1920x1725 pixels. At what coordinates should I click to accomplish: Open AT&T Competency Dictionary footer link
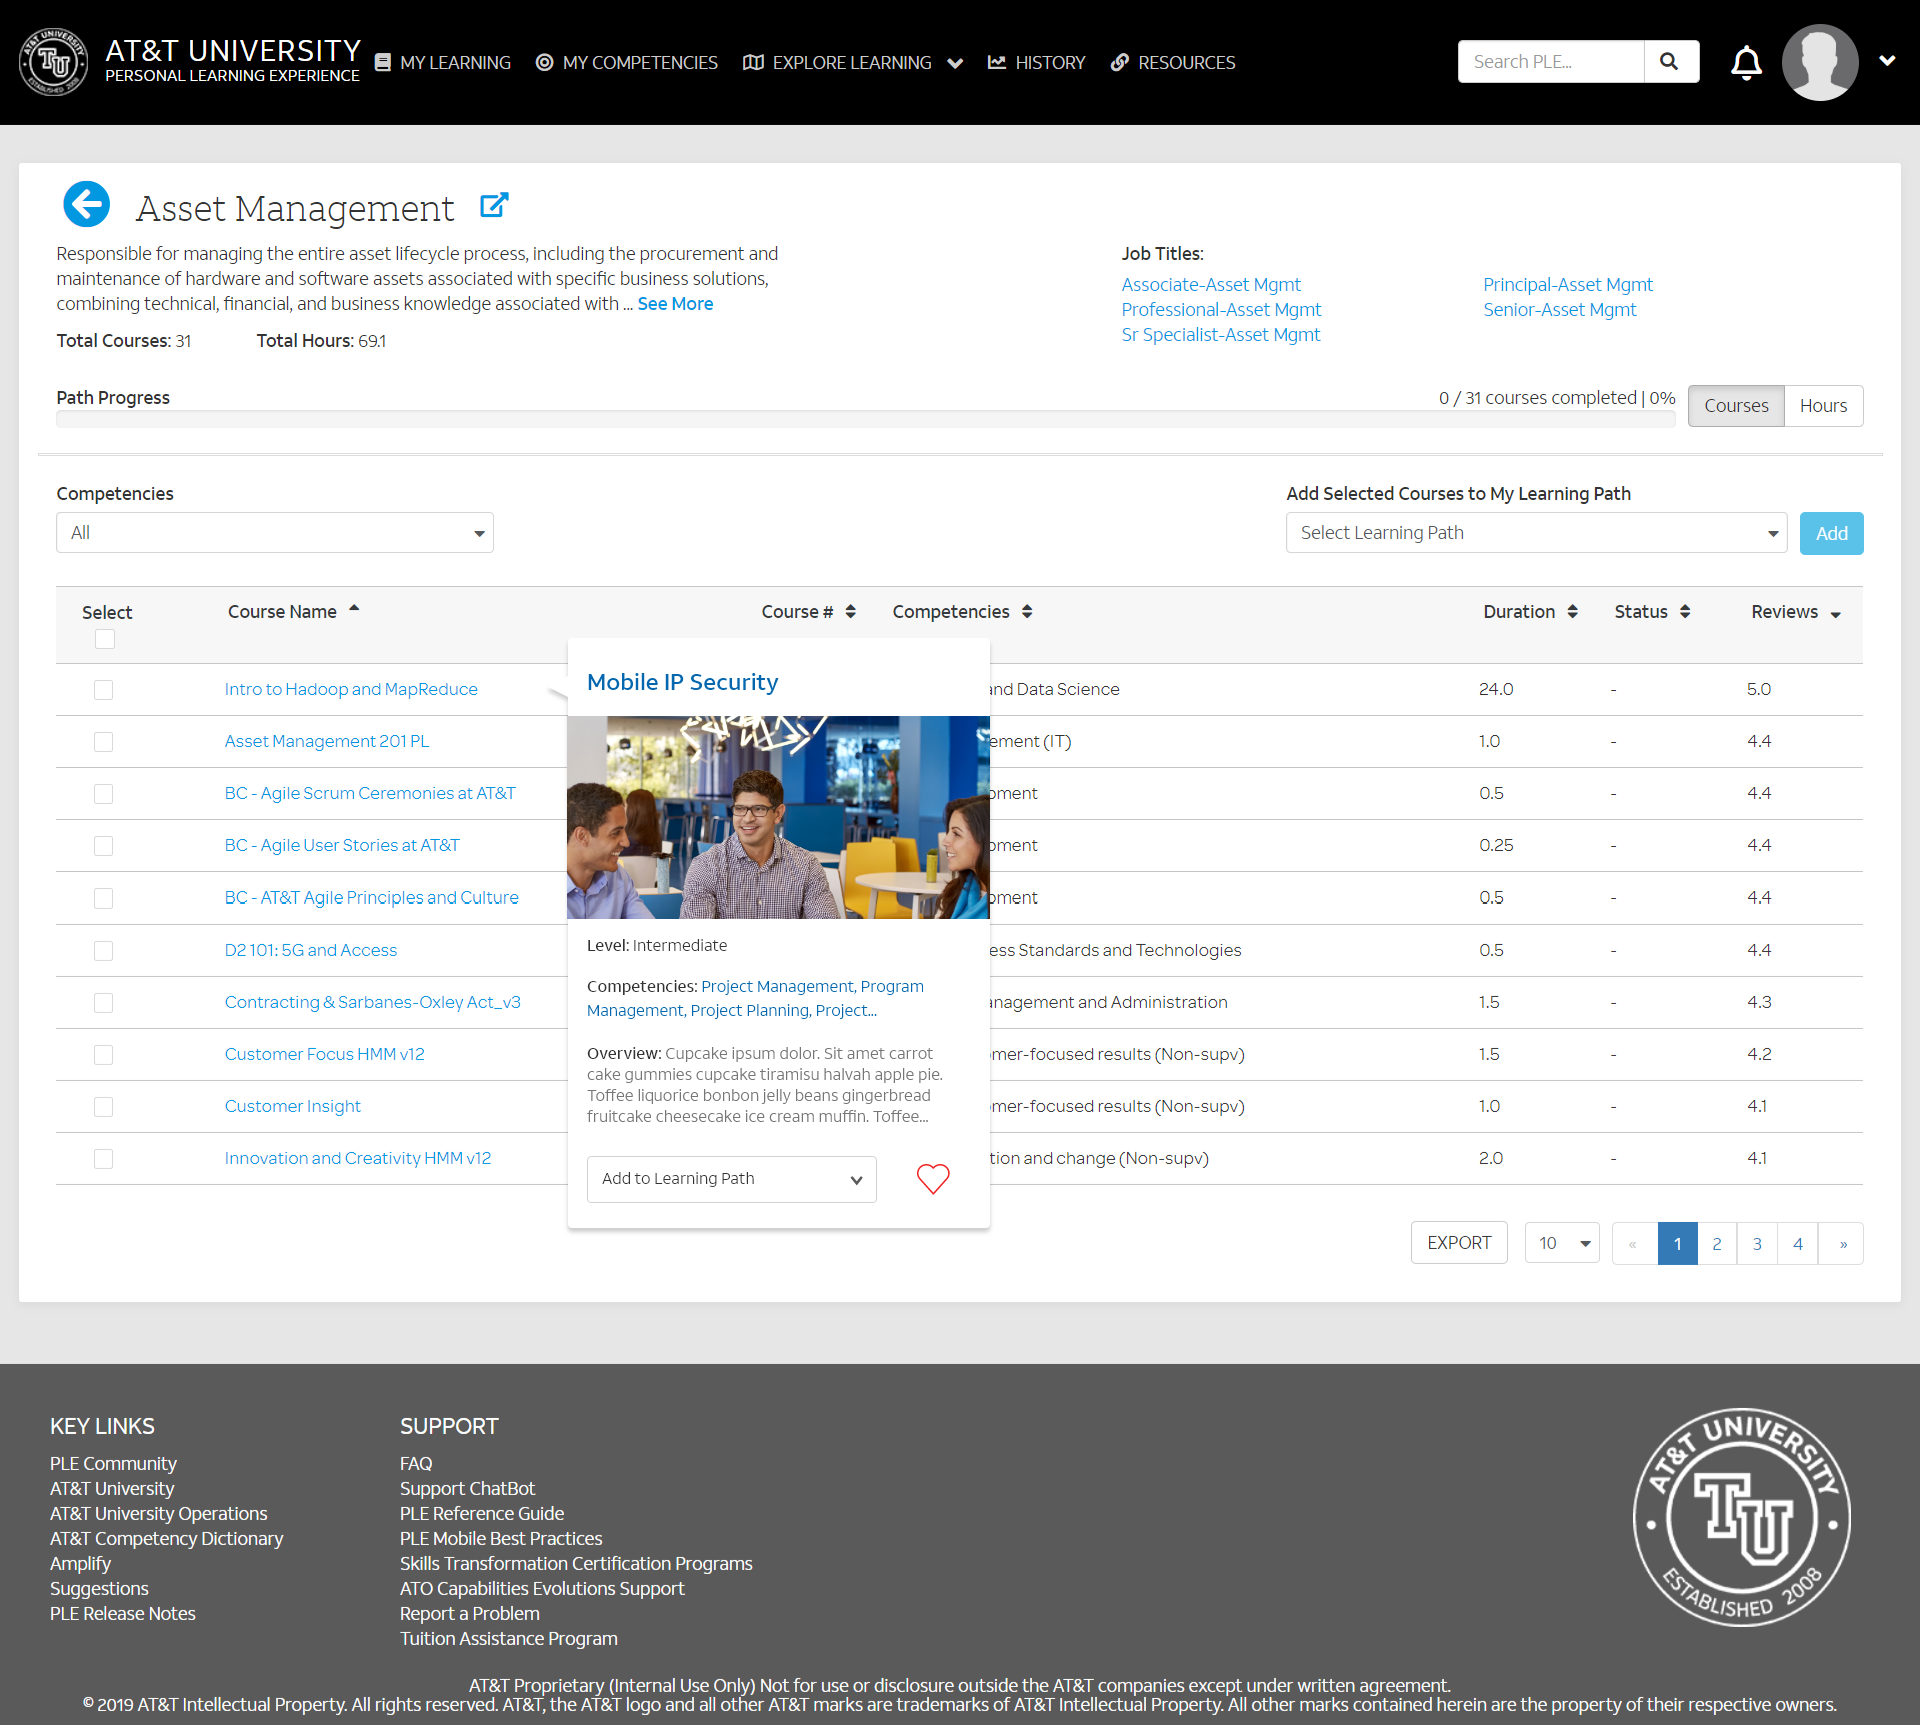pos(166,1539)
